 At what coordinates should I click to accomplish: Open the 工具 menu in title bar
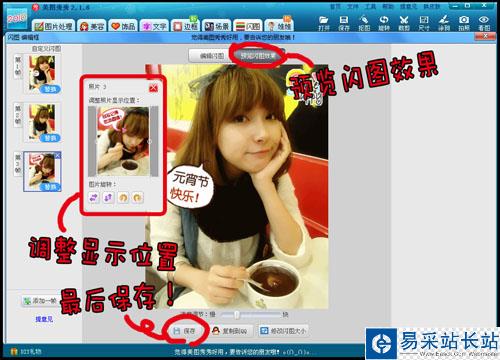coord(370,6)
